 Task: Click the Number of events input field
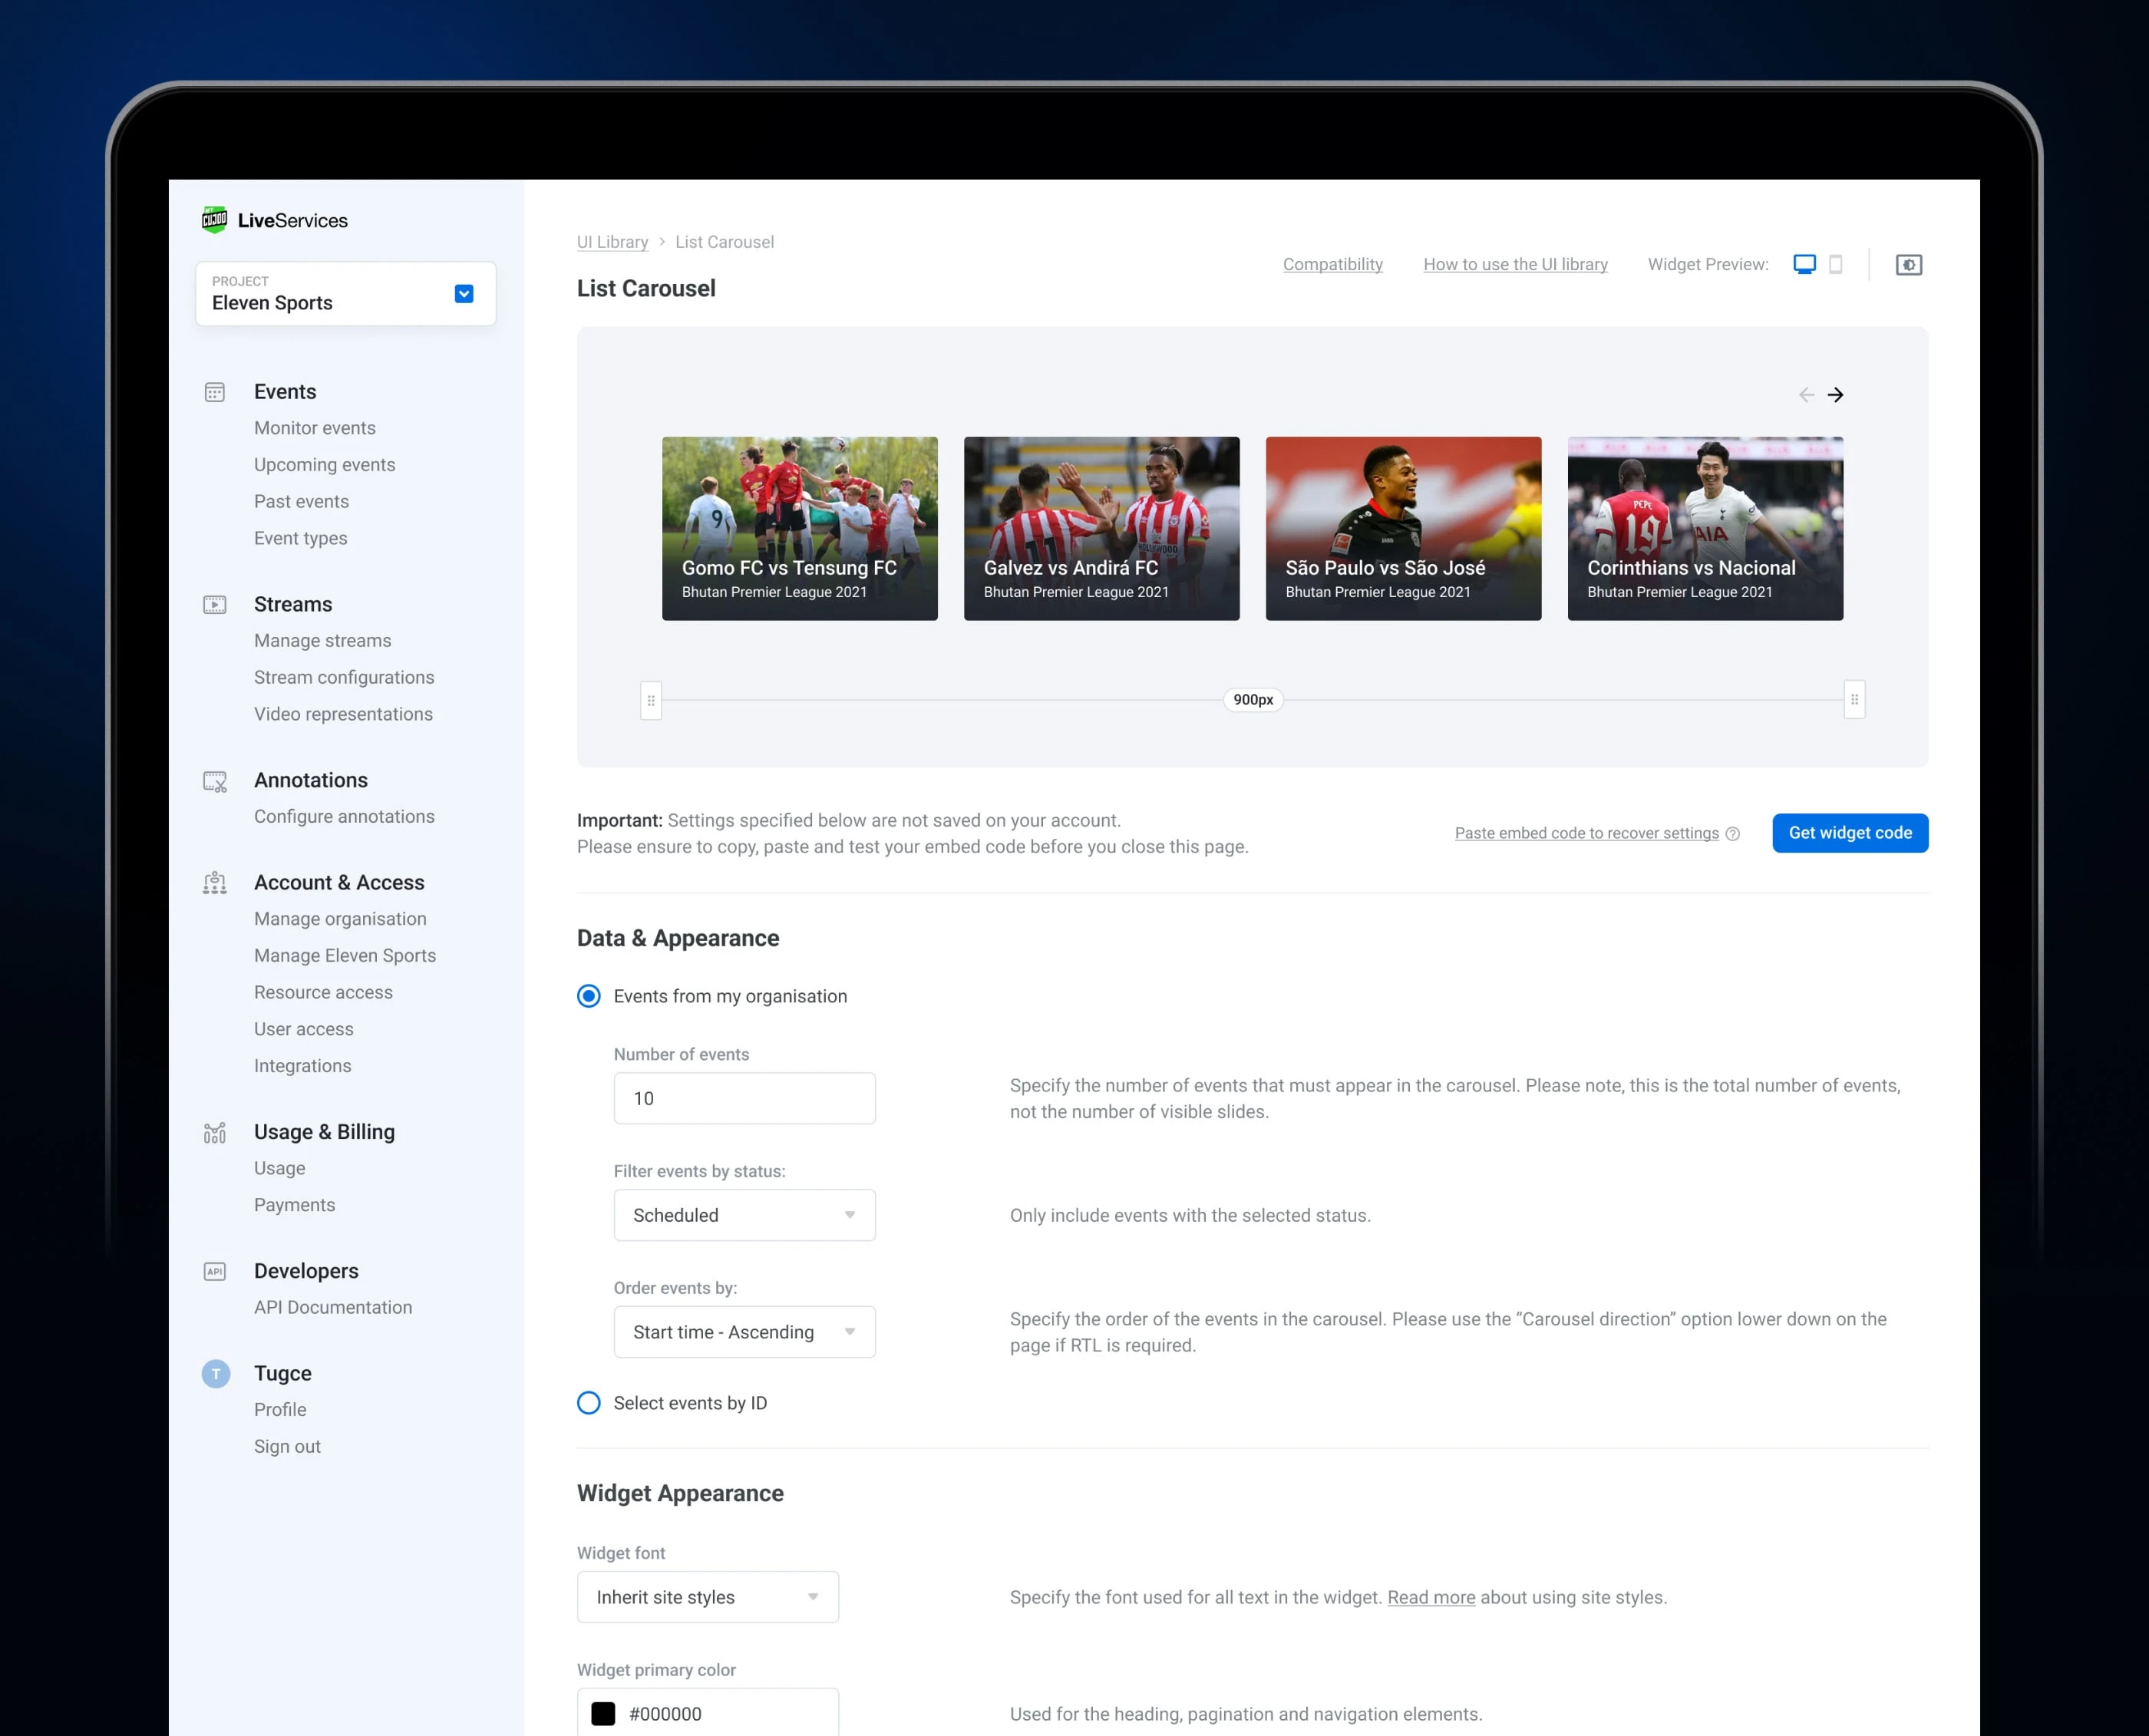click(x=744, y=1098)
